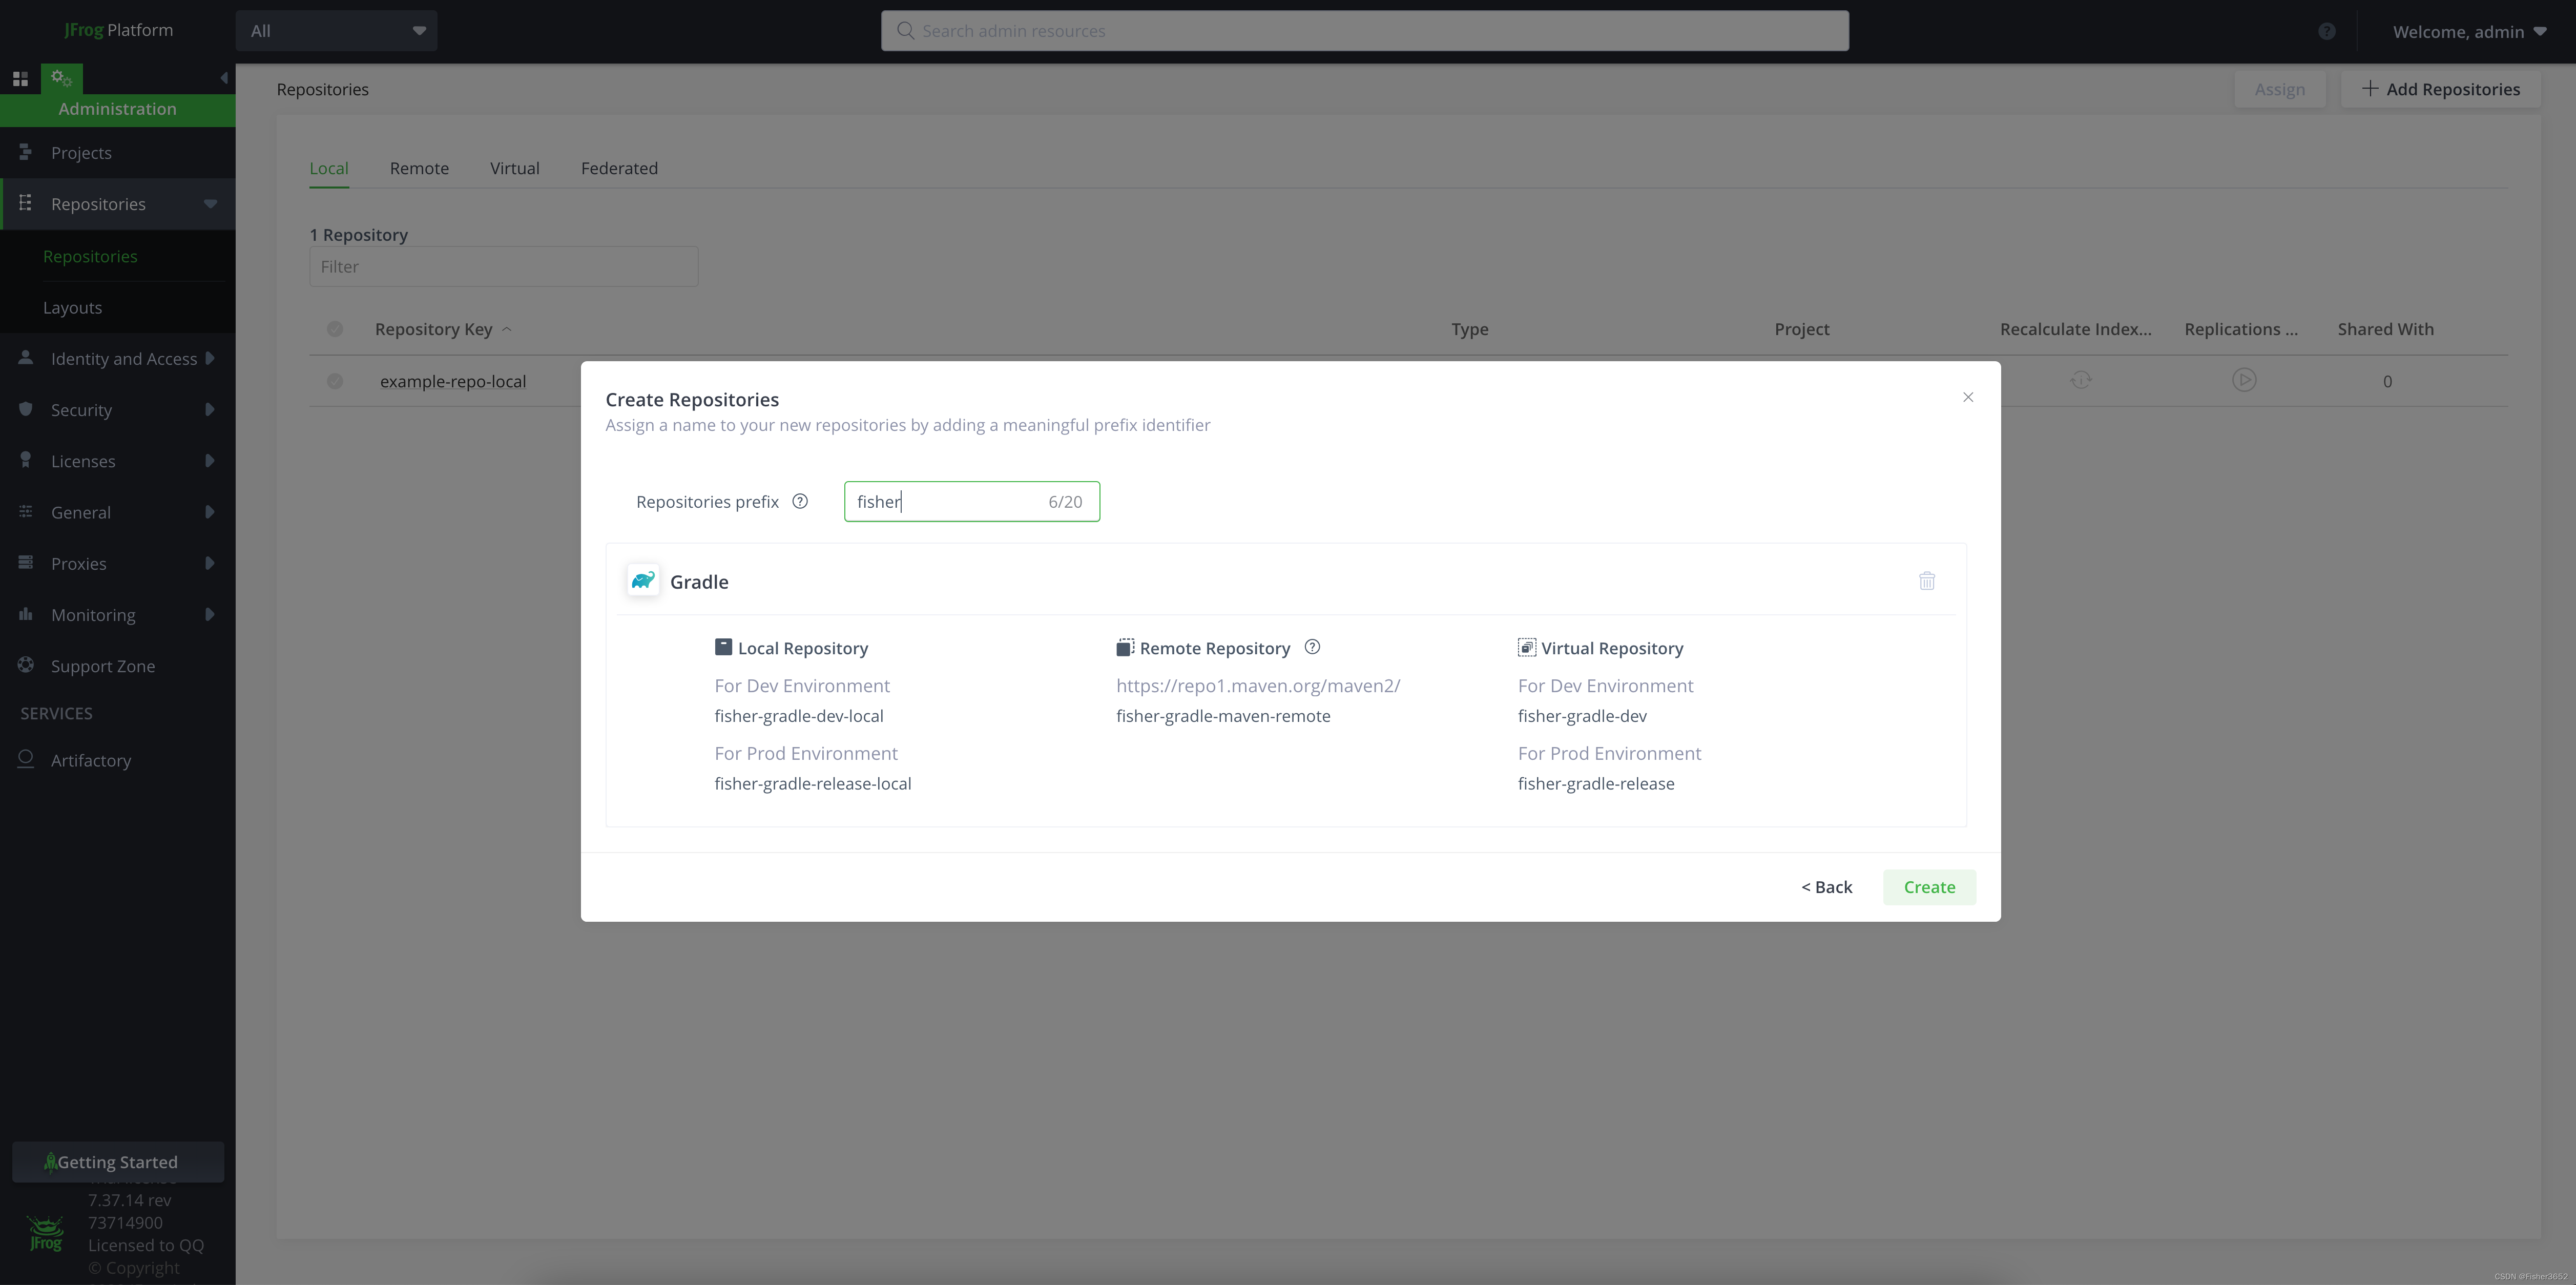Click the Create button in dialog
Viewport: 2576px width, 1285px height.
[1928, 887]
